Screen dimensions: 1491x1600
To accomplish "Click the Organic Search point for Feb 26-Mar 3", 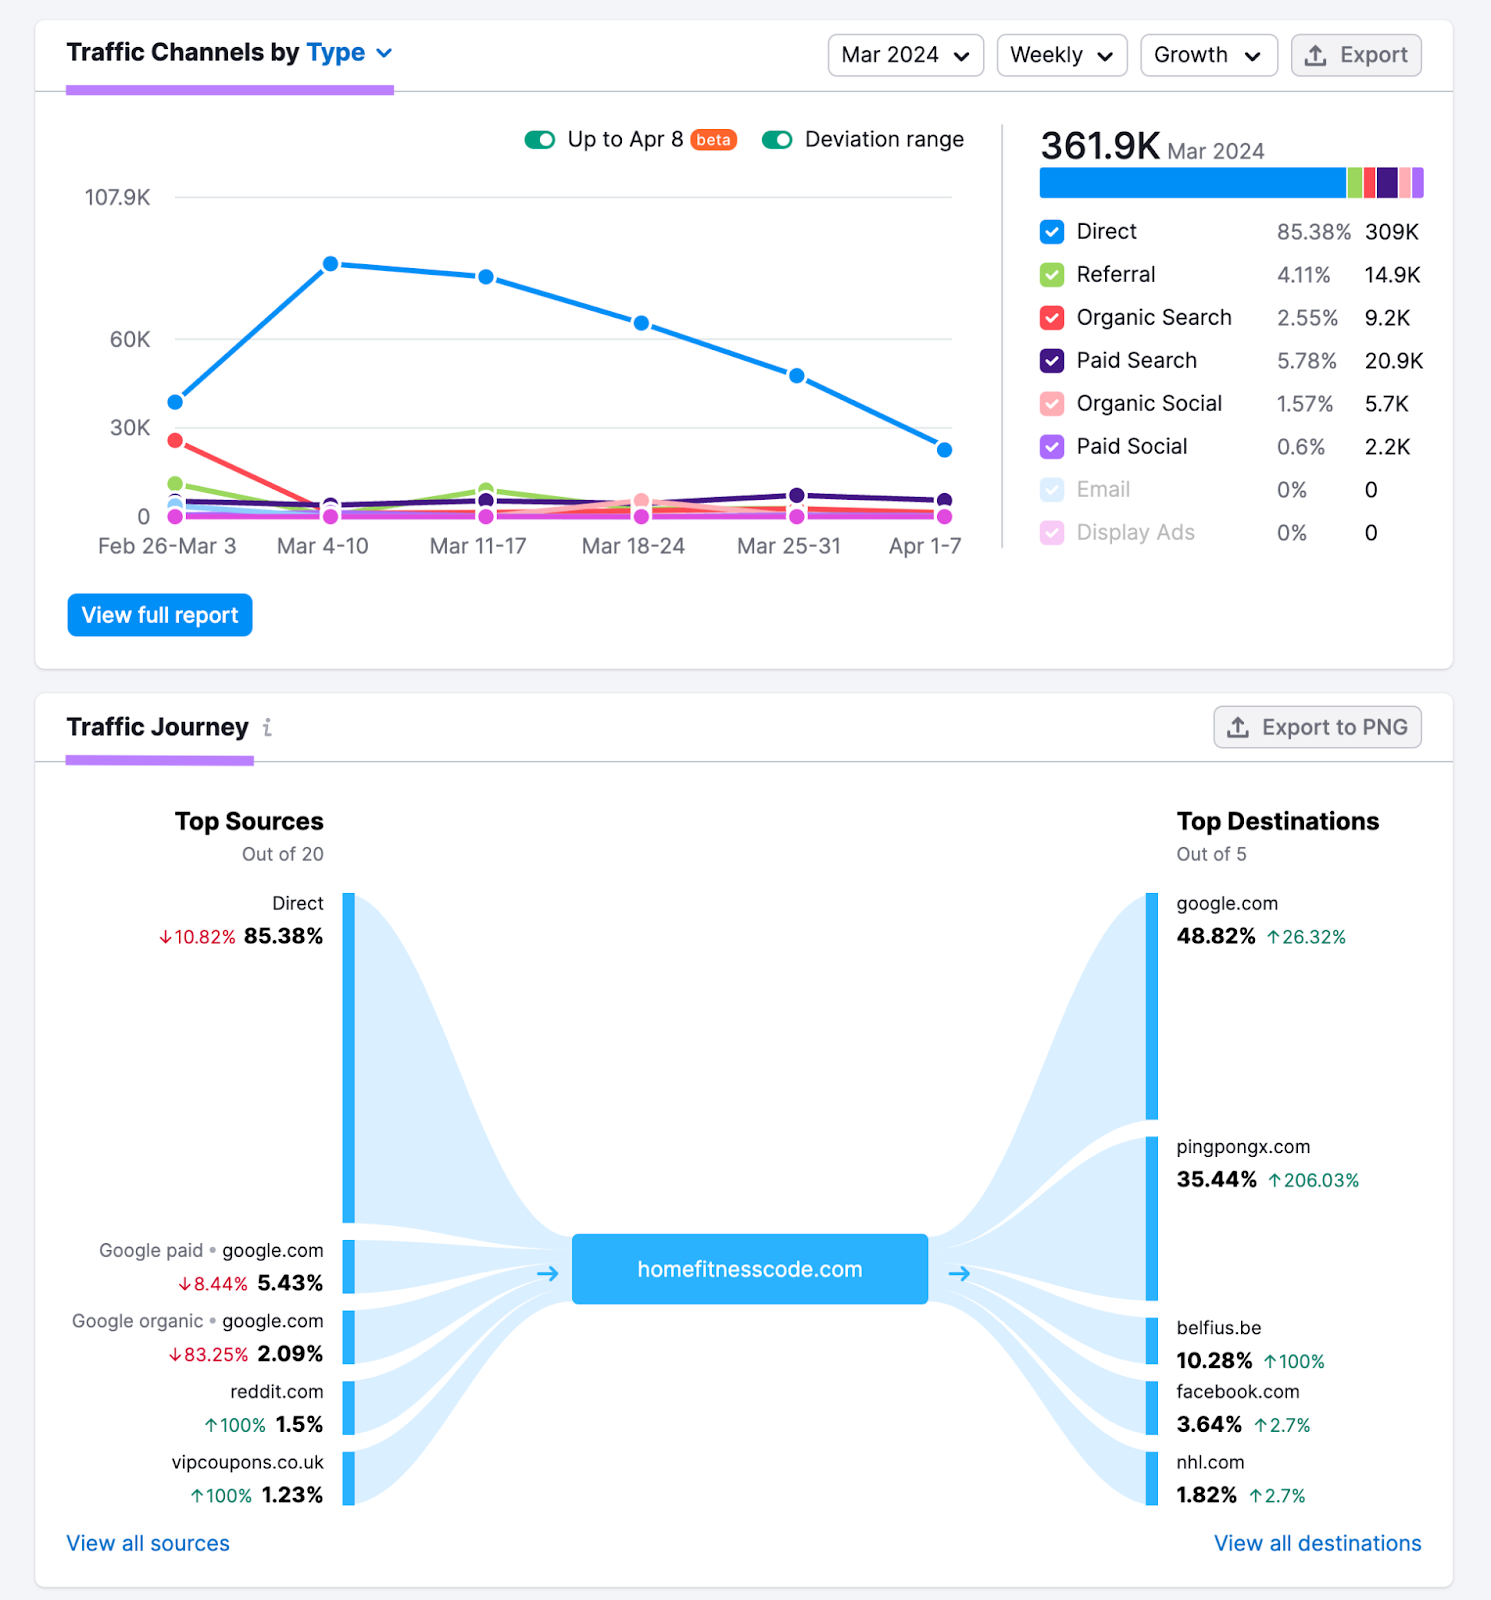I will click(x=175, y=440).
